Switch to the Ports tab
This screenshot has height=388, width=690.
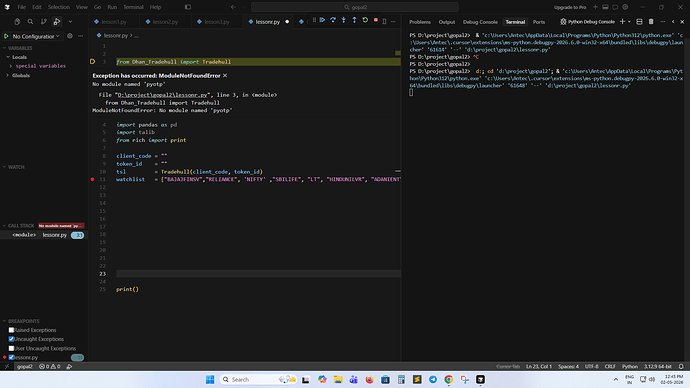pos(539,22)
